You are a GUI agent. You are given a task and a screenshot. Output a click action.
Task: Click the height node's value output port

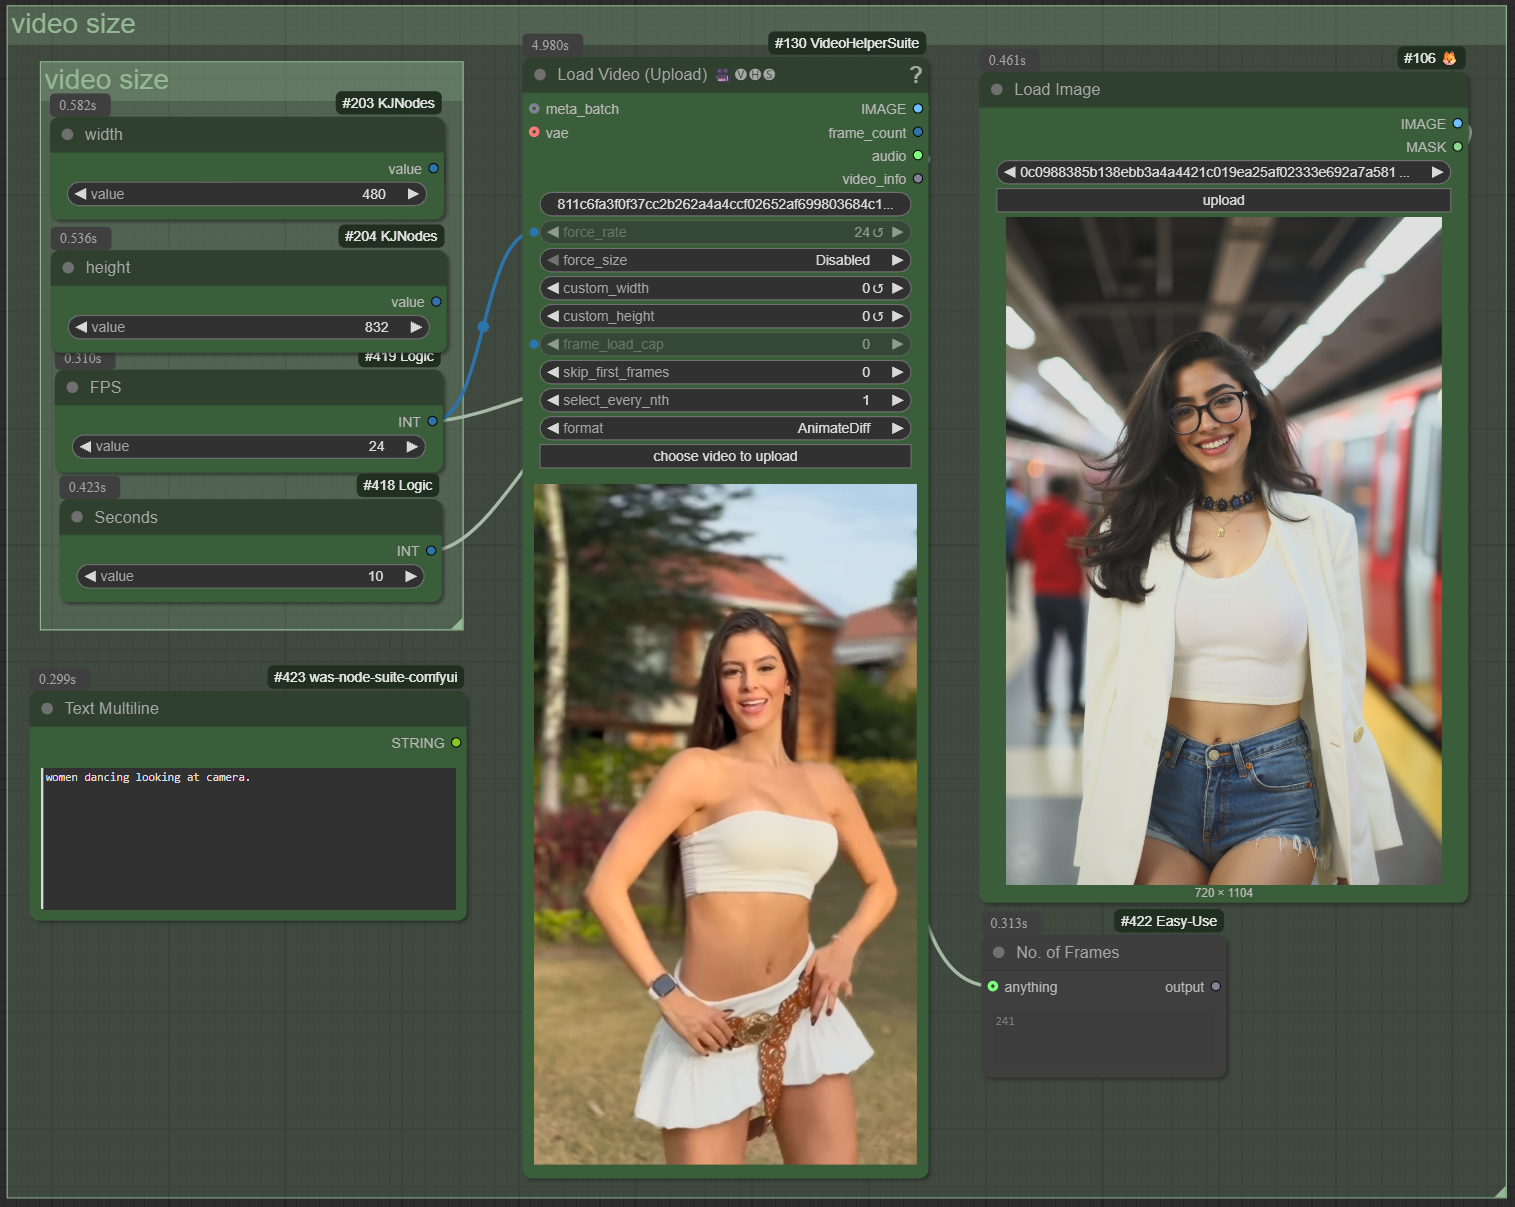click(436, 302)
